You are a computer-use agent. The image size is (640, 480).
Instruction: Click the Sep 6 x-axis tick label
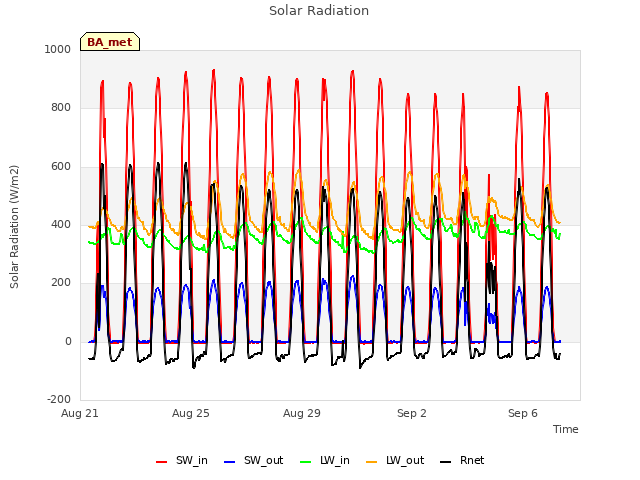[523, 413]
